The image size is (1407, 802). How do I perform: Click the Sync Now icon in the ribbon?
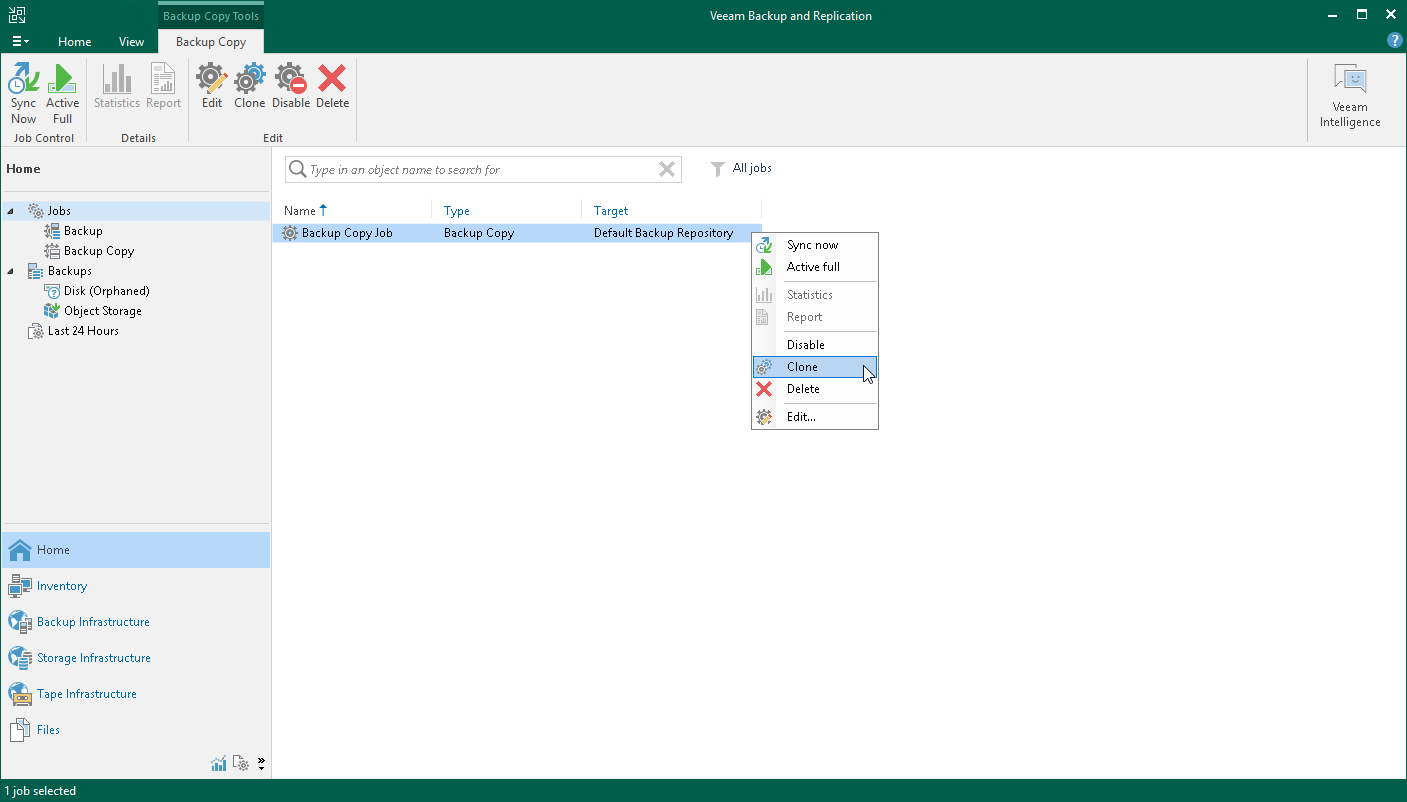click(23, 90)
